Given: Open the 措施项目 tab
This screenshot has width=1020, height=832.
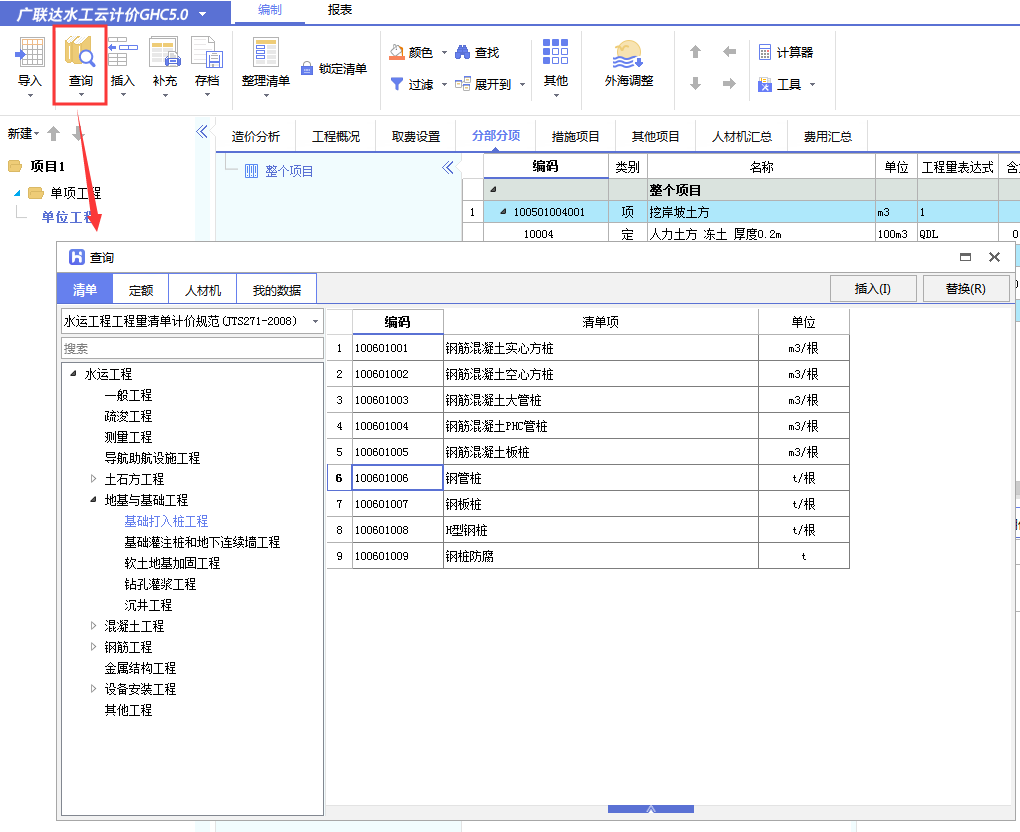Looking at the screenshot, I should [x=575, y=135].
